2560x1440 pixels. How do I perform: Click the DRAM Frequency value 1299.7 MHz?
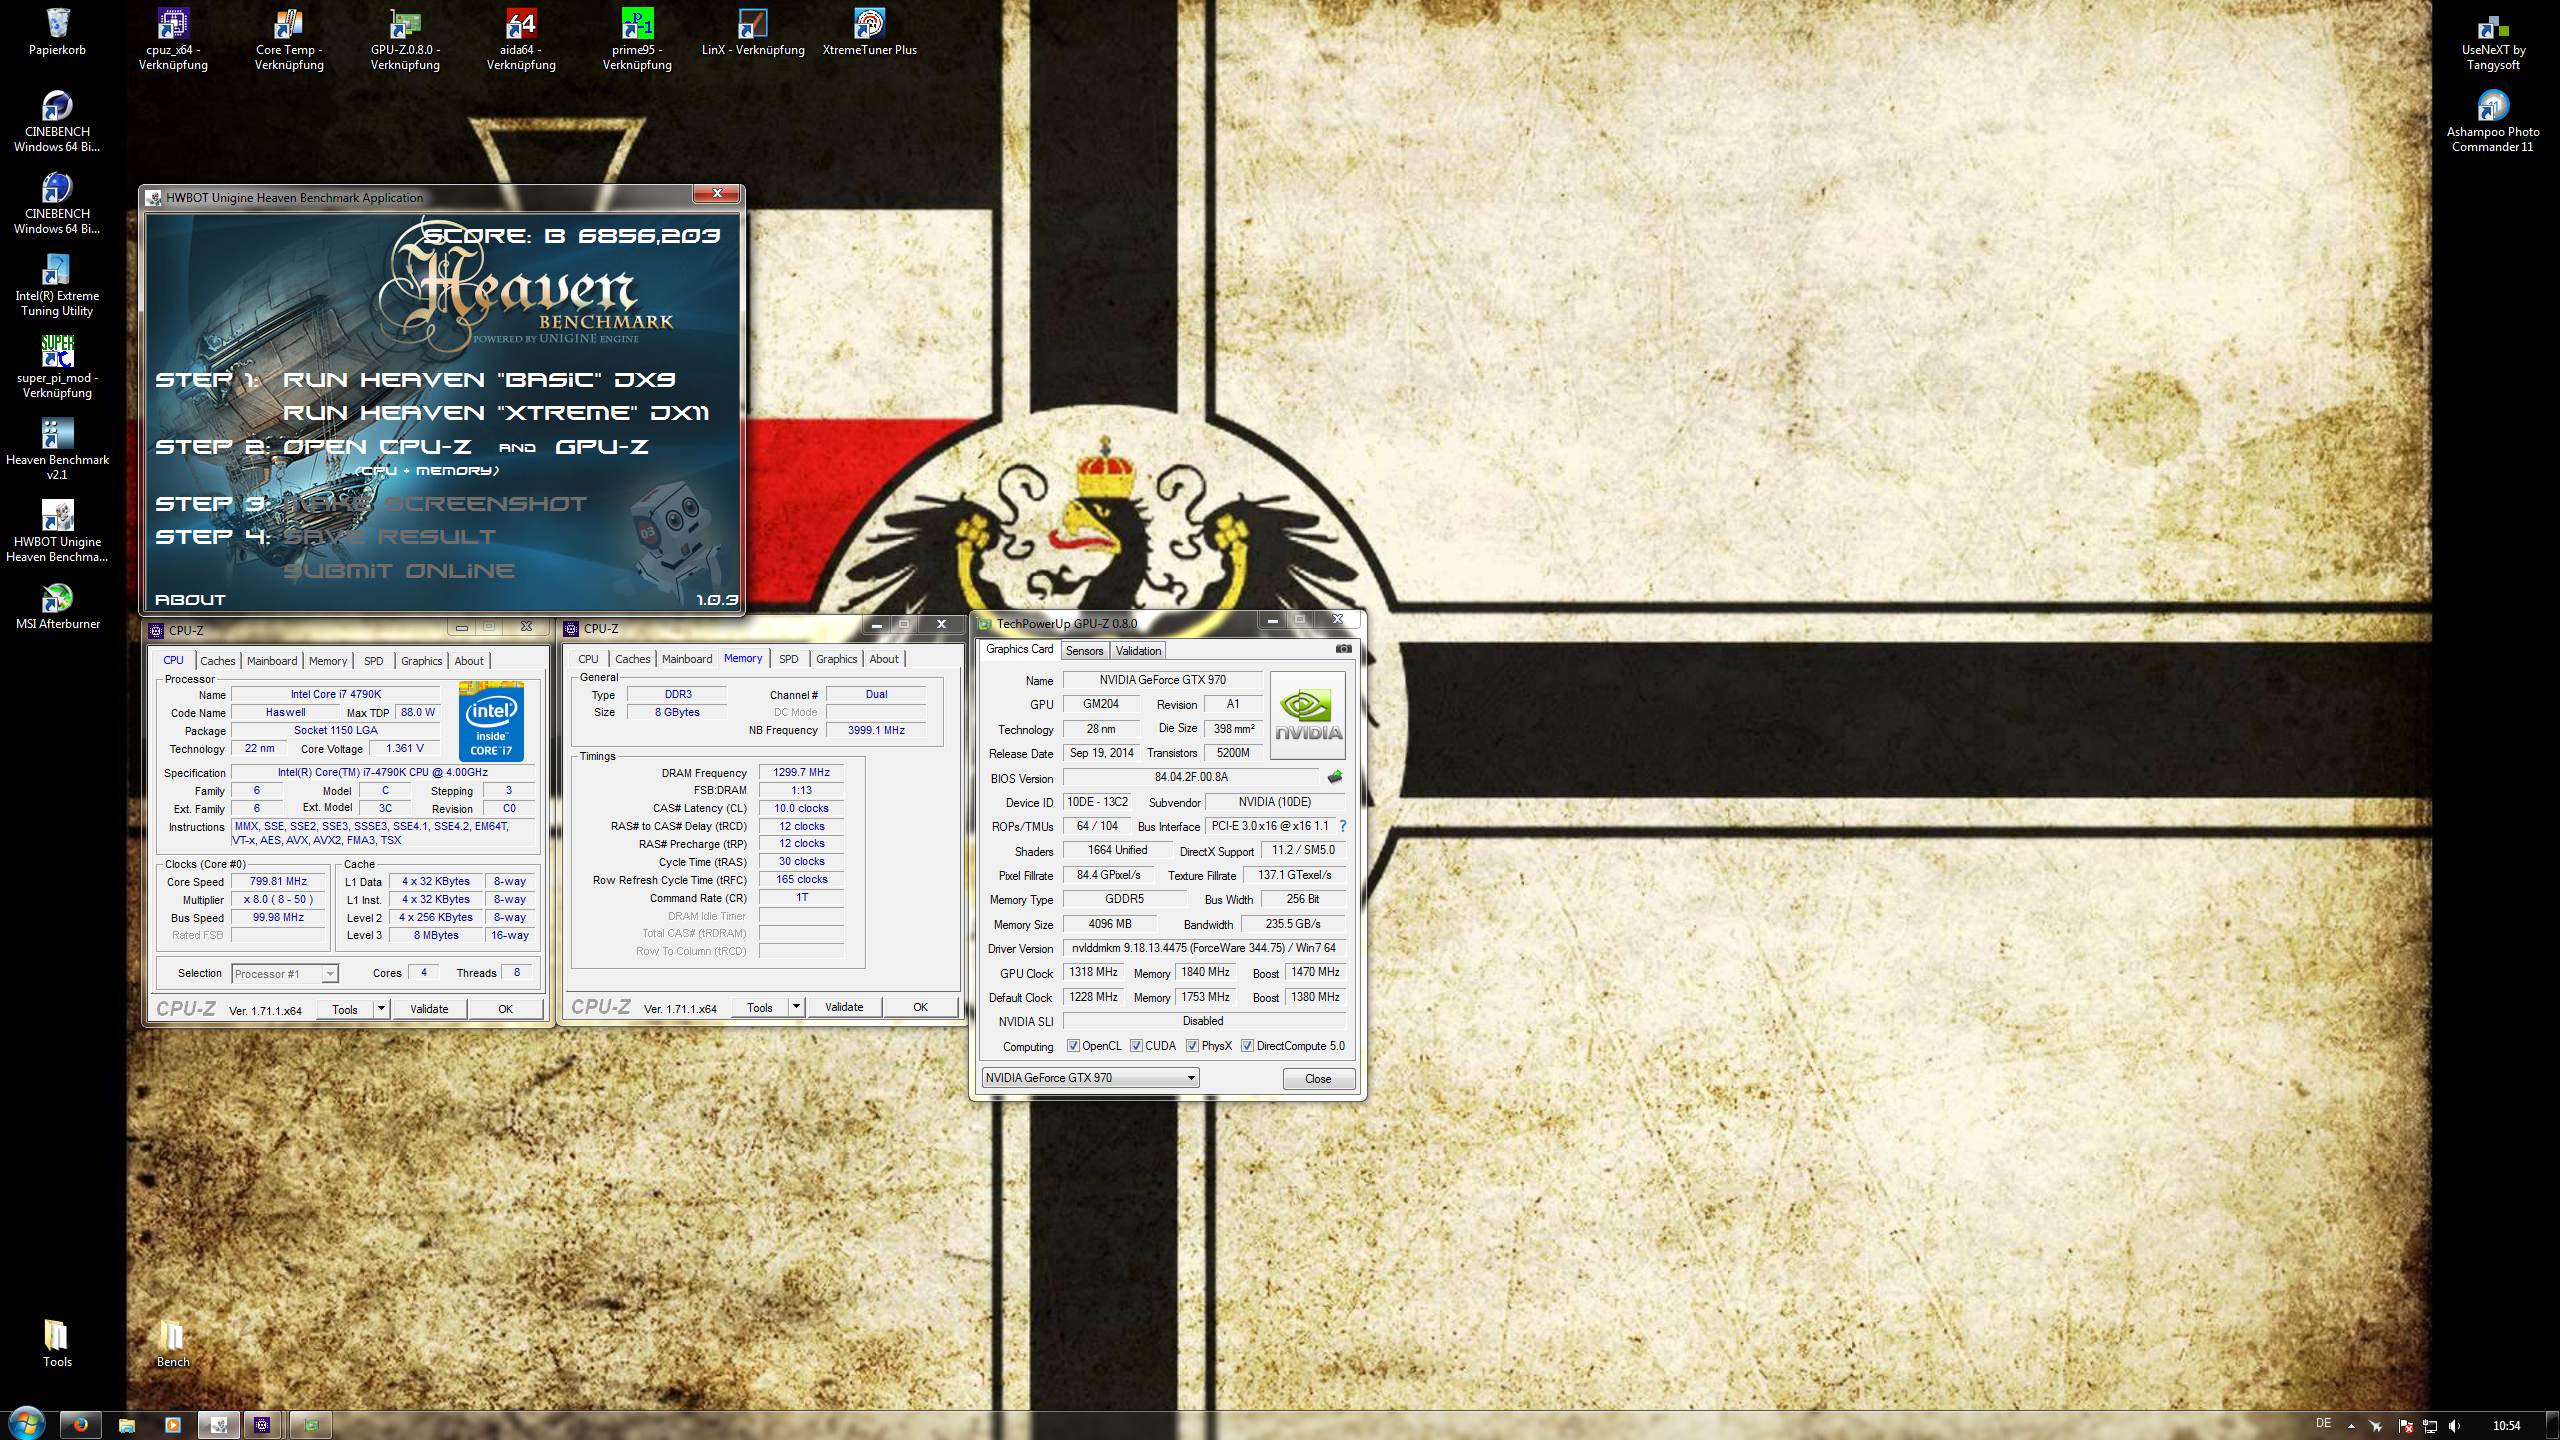click(802, 773)
